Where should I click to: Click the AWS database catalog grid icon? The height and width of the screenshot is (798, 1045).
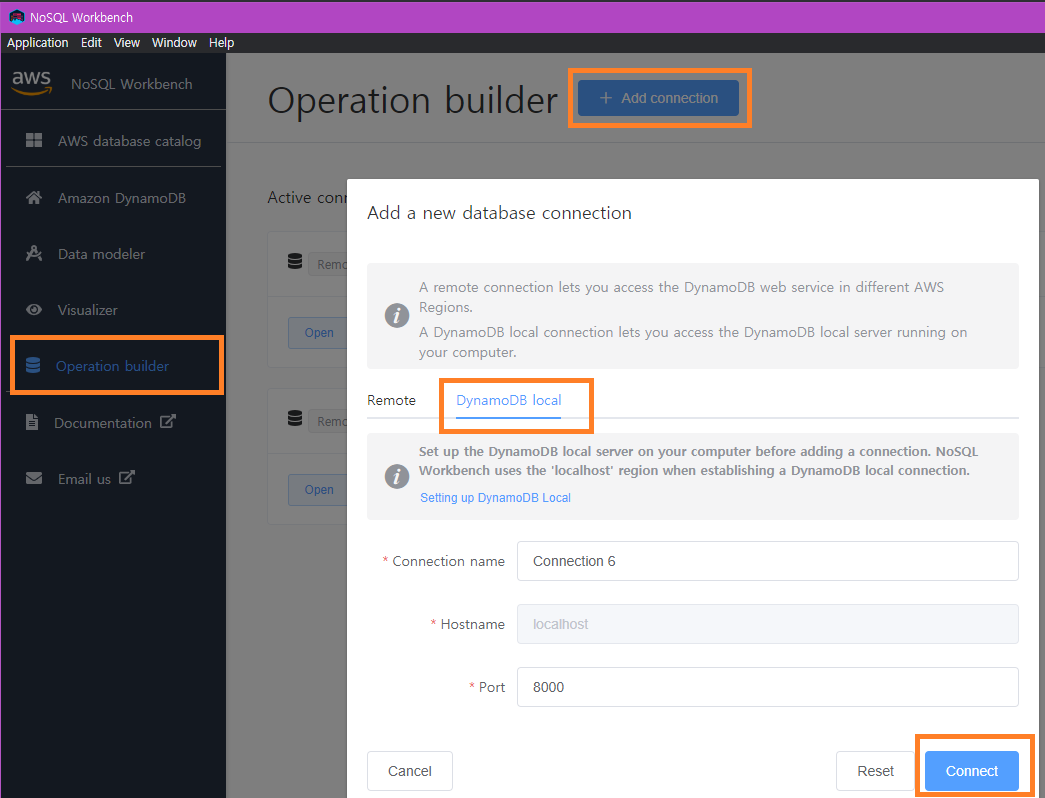34,141
